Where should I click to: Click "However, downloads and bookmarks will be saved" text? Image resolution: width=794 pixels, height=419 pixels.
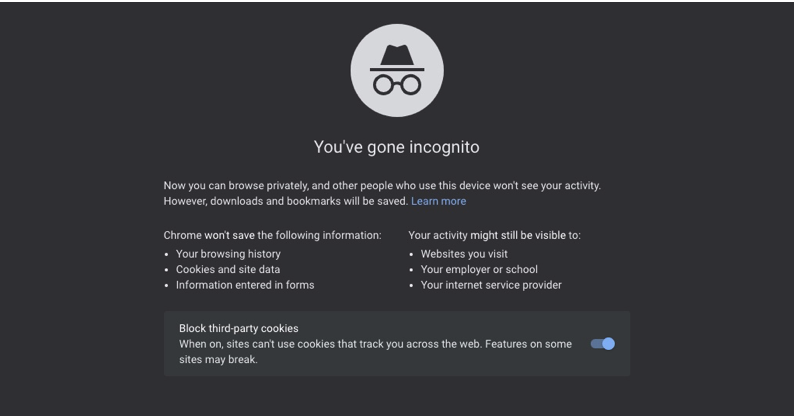click(x=286, y=201)
